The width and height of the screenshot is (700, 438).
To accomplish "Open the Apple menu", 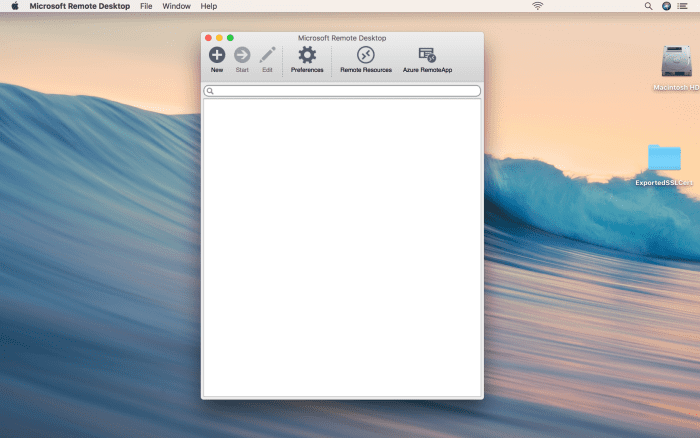I will (15, 6).
